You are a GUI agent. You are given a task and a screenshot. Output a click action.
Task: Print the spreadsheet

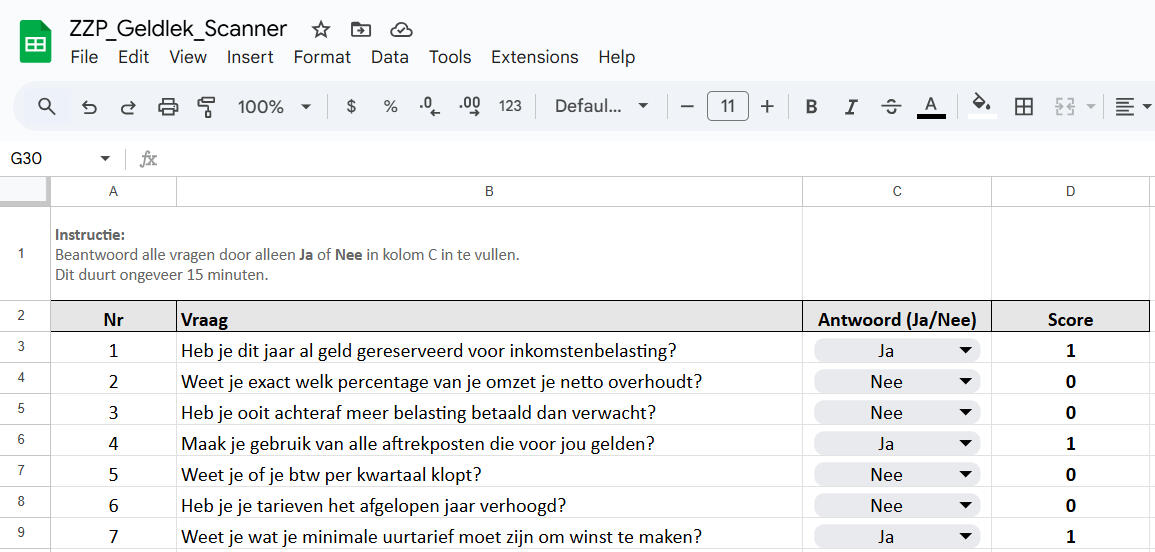168,107
